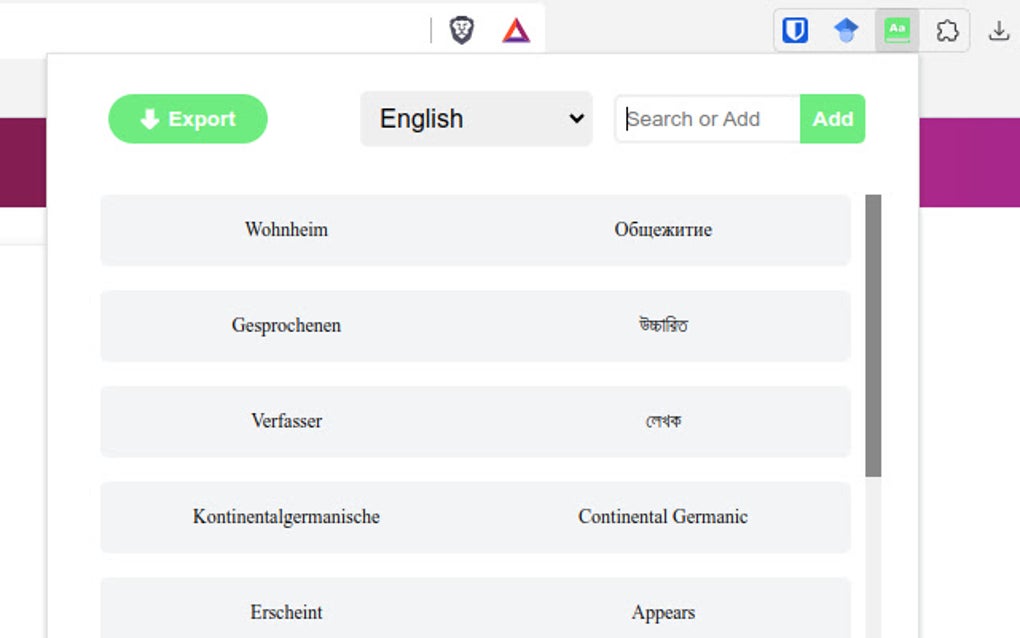Open the Bitwarden extension

tap(795, 30)
